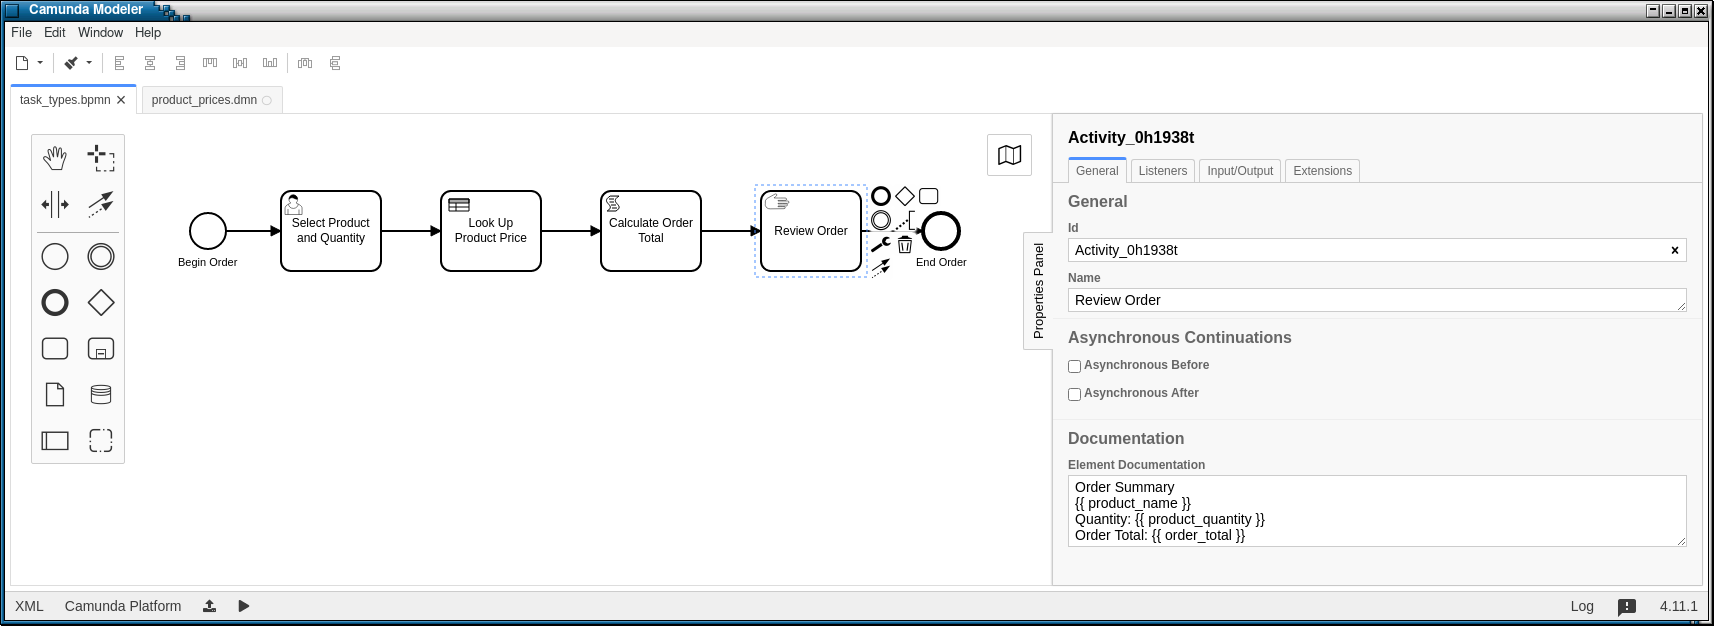Activate the hand tool in palette
1714x626 pixels.
click(x=55, y=158)
